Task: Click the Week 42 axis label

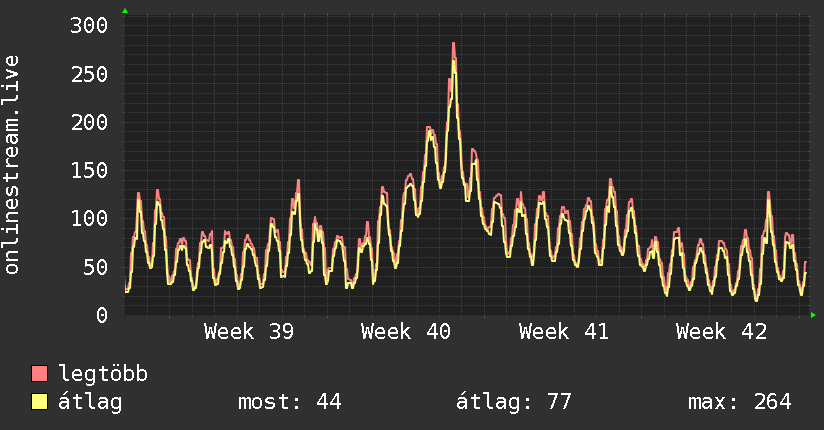Action: pyautogui.click(x=721, y=332)
